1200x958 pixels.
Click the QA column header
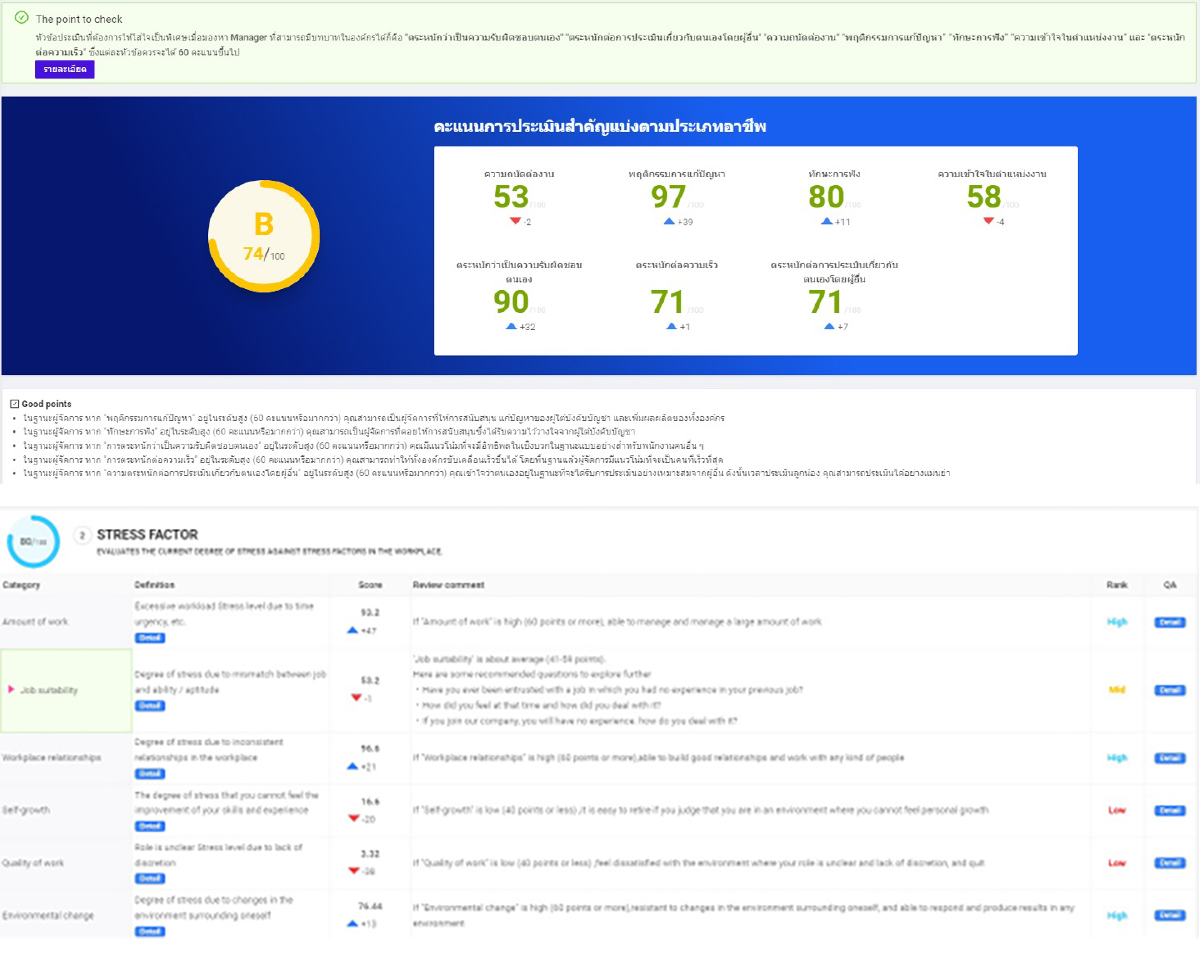pos(1169,585)
